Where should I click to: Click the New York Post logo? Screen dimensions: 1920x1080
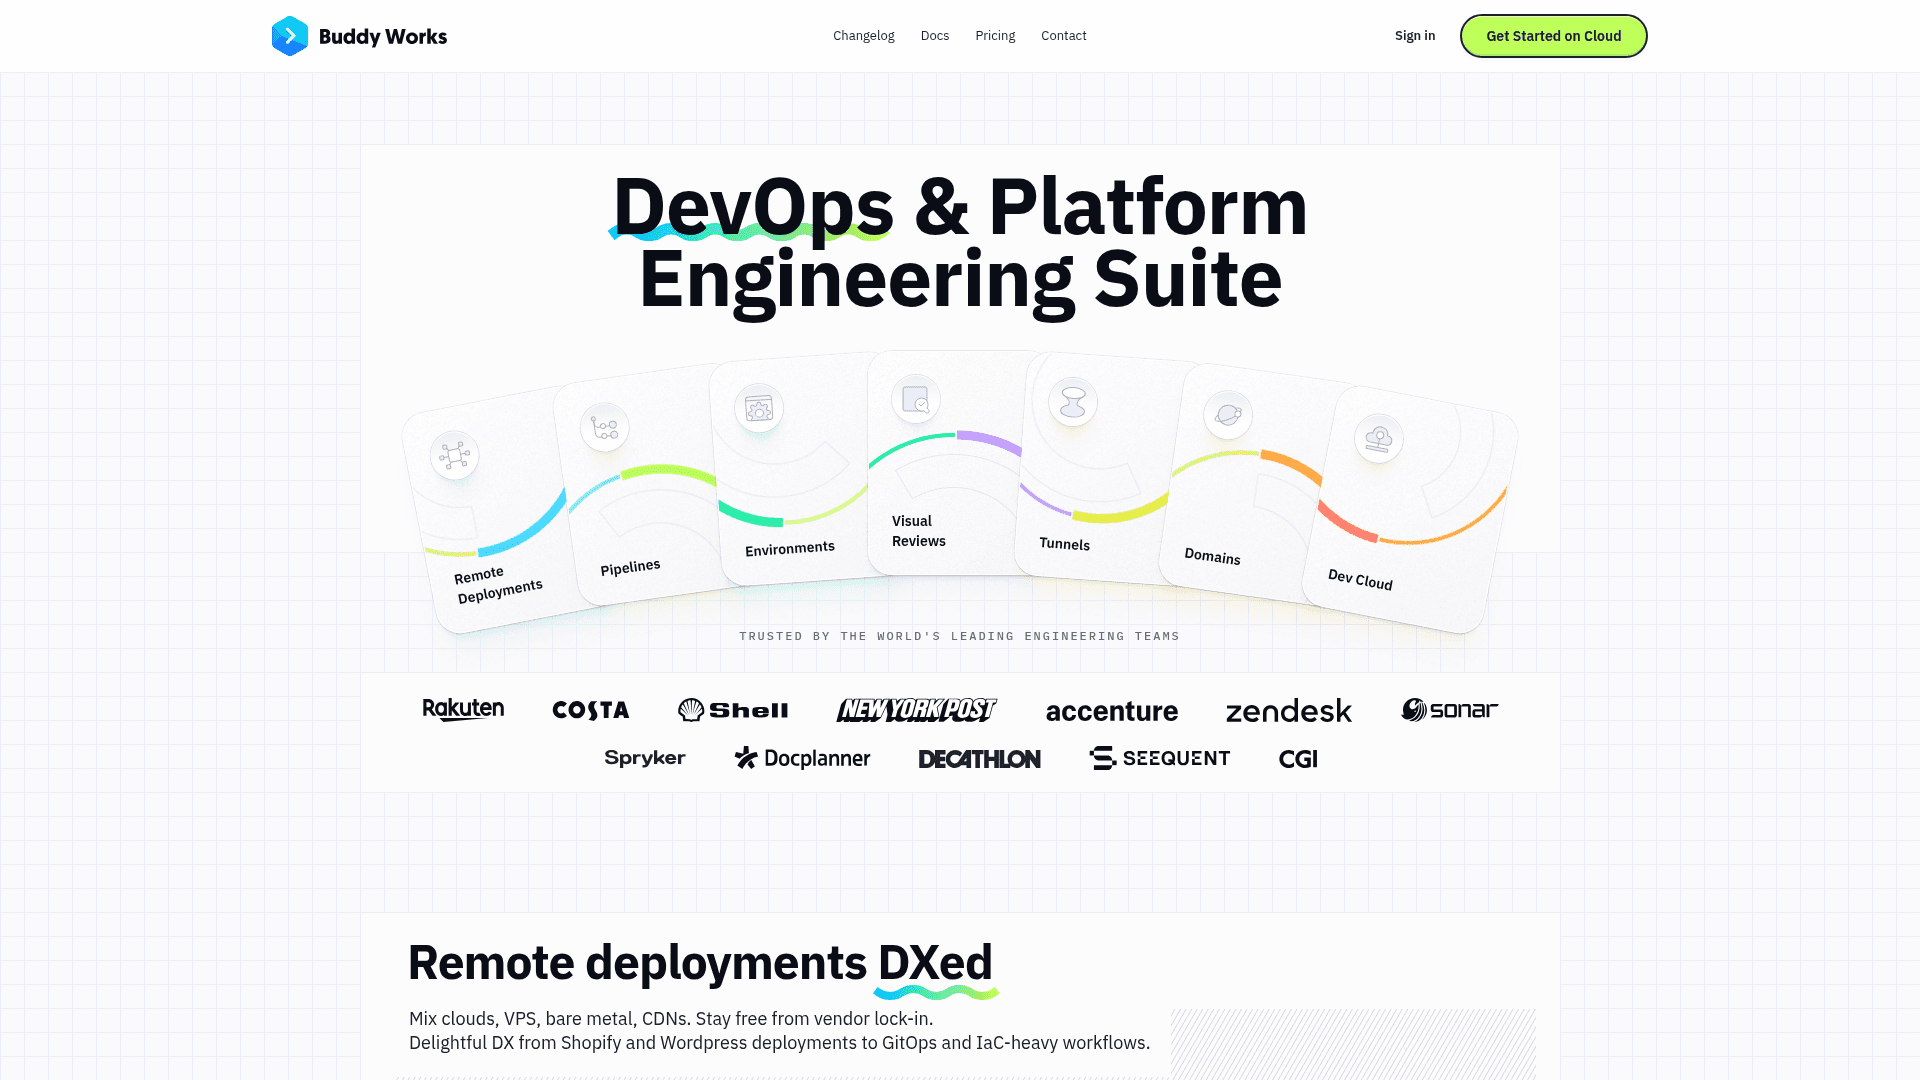point(917,710)
